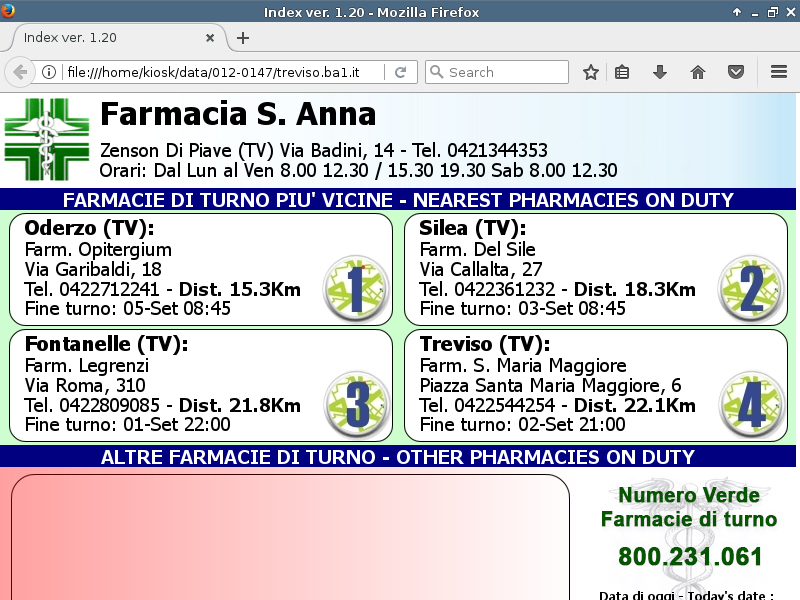Select the Oderzo Farm. Opitergium pharmacy card
This screenshot has width=800, height=600.
click(170, 268)
